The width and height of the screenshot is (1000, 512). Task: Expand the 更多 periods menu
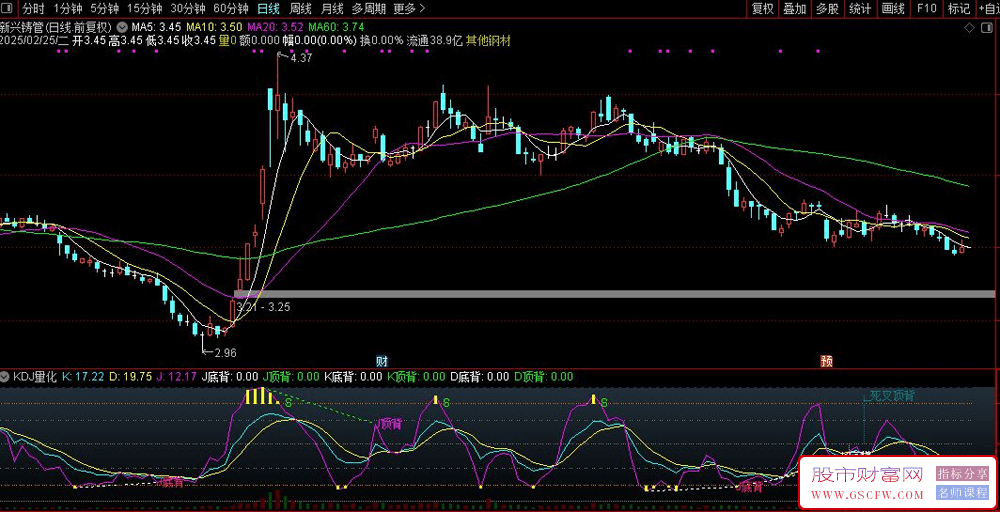click(x=405, y=9)
